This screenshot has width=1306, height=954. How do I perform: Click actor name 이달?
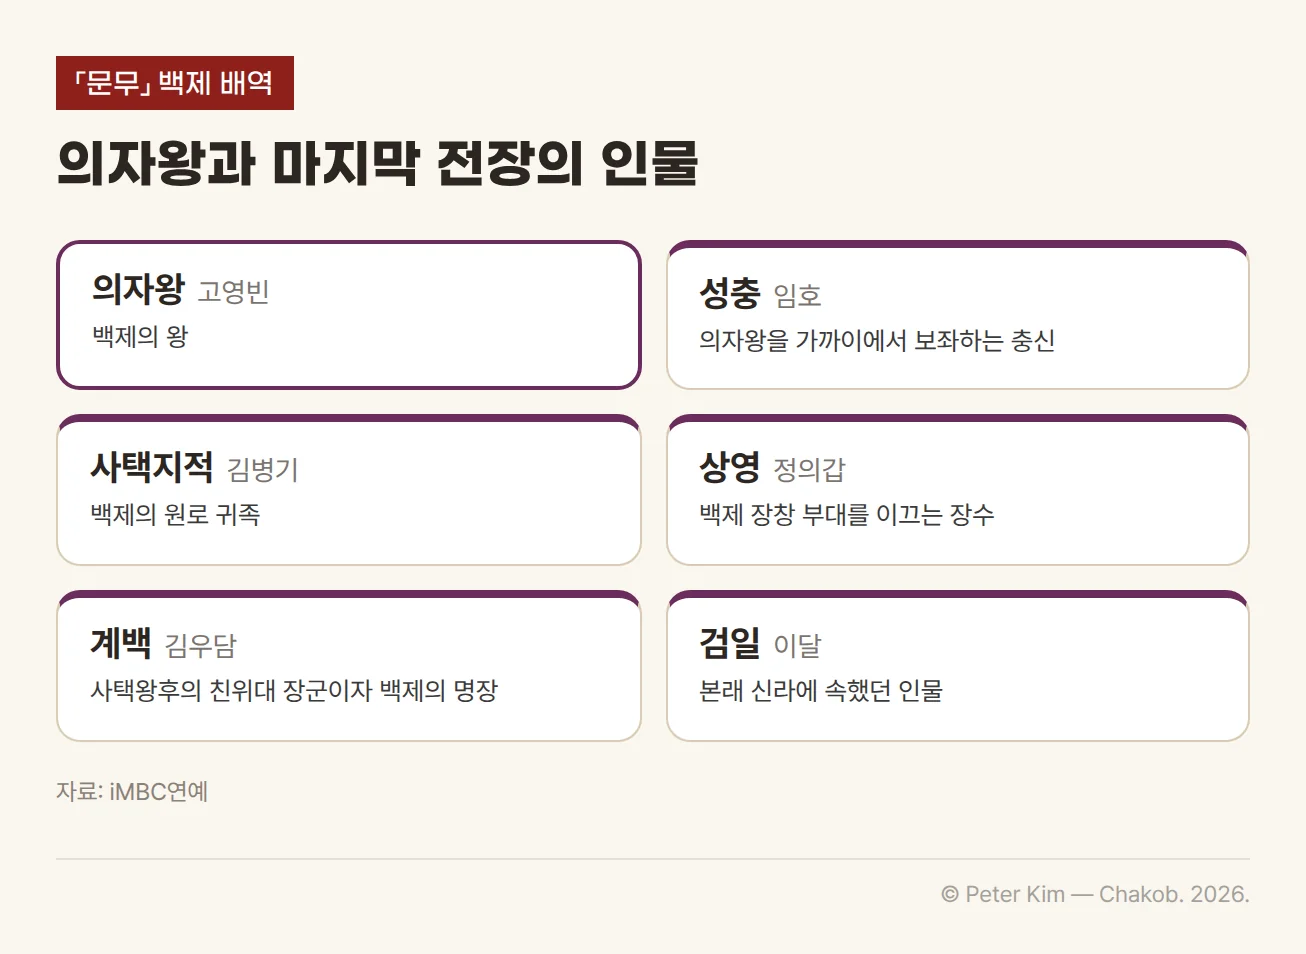pyautogui.click(x=798, y=646)
